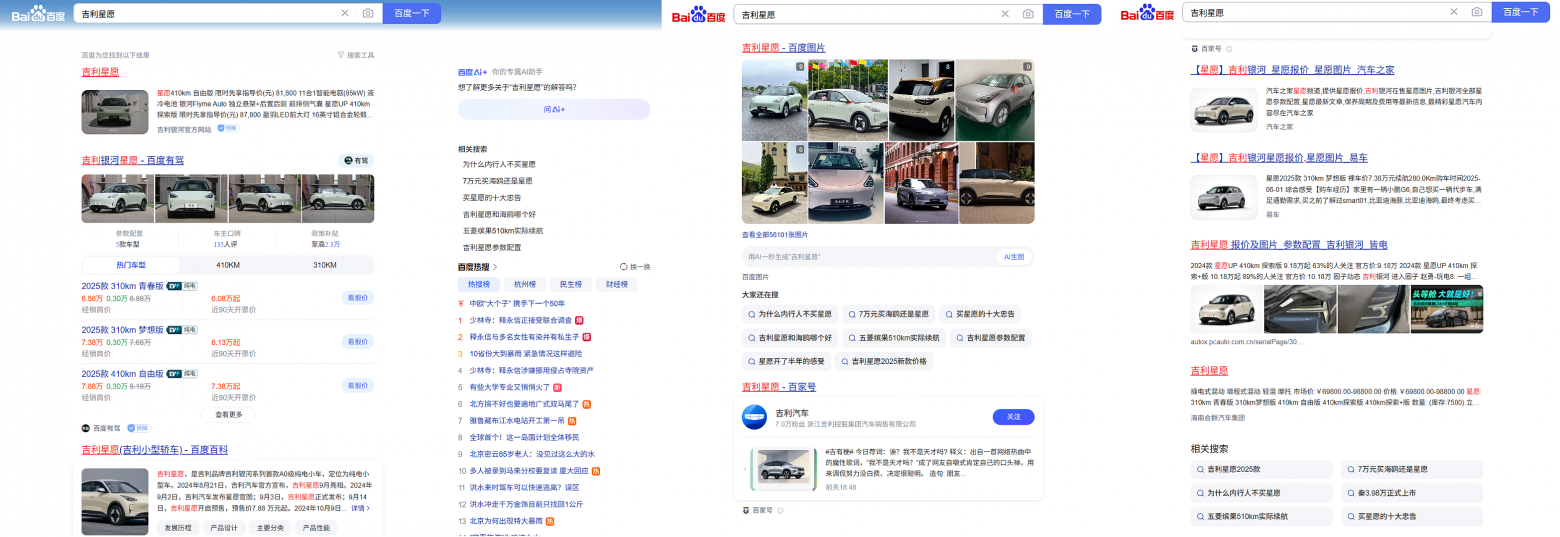This screenshot has width=1560, height=537.
Task: Open hot search 10省份大到暴雨 紧急情况这样避险
Action: point(526,353)
